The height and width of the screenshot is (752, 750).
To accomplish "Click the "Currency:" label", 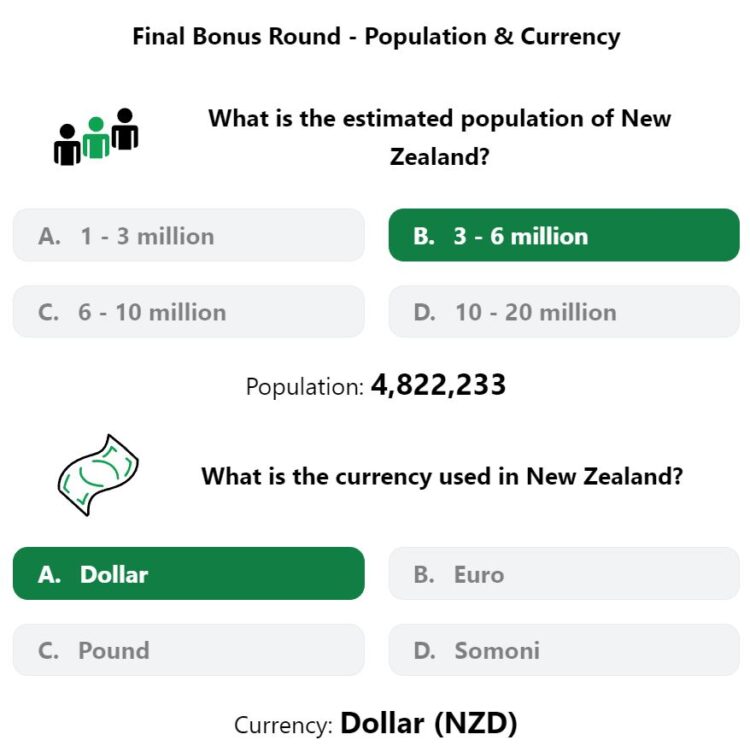I will pos(283,725).
